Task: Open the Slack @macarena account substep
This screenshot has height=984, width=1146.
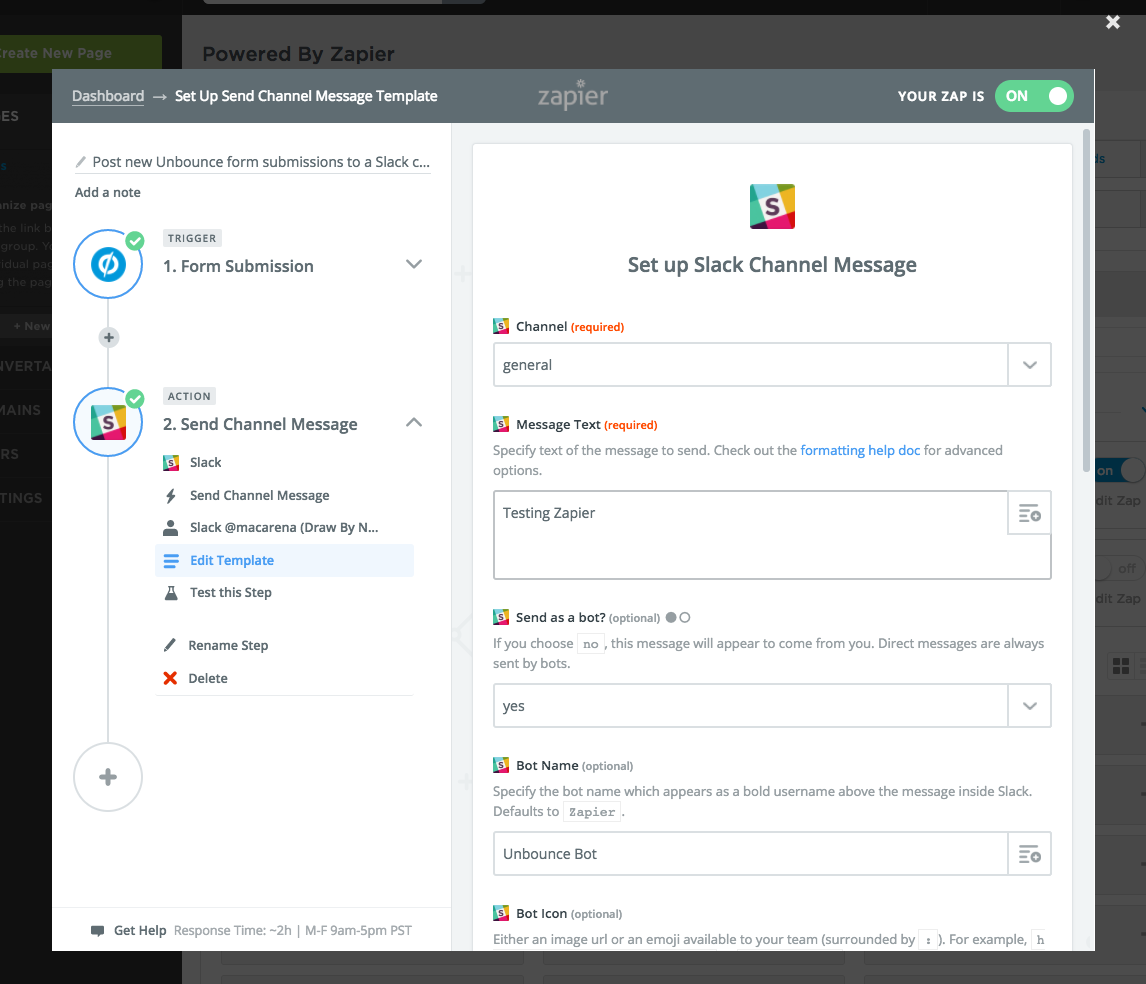Action: click(x=284, y=528)
